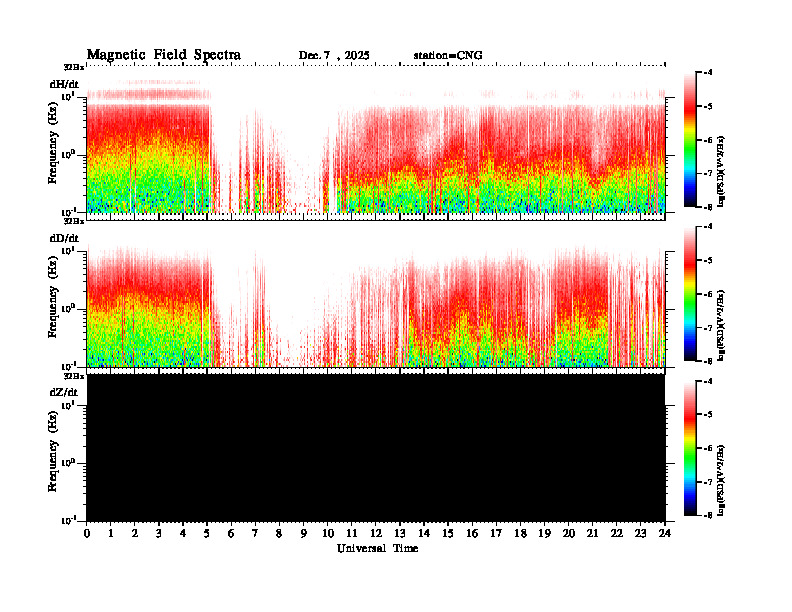Screen dimensions: 792x612
Task: Click hour tick label "10" on time axis
Action: point(328,533)
